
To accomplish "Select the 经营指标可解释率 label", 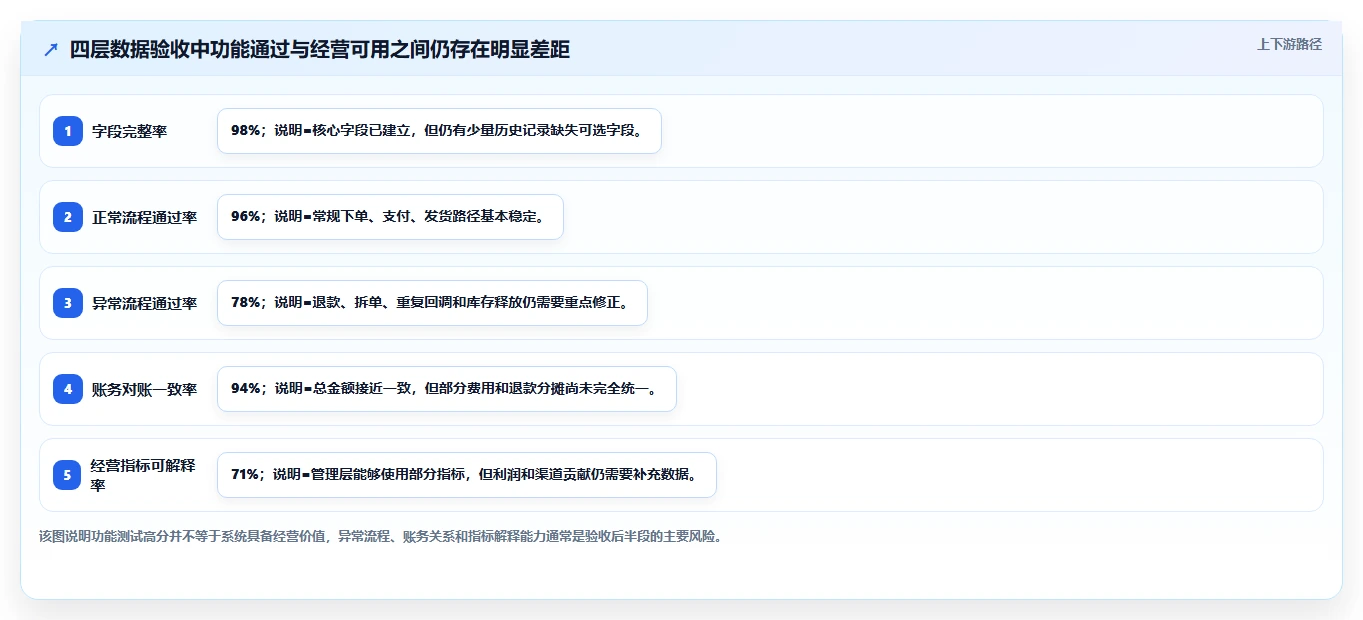I will [143, 475].
